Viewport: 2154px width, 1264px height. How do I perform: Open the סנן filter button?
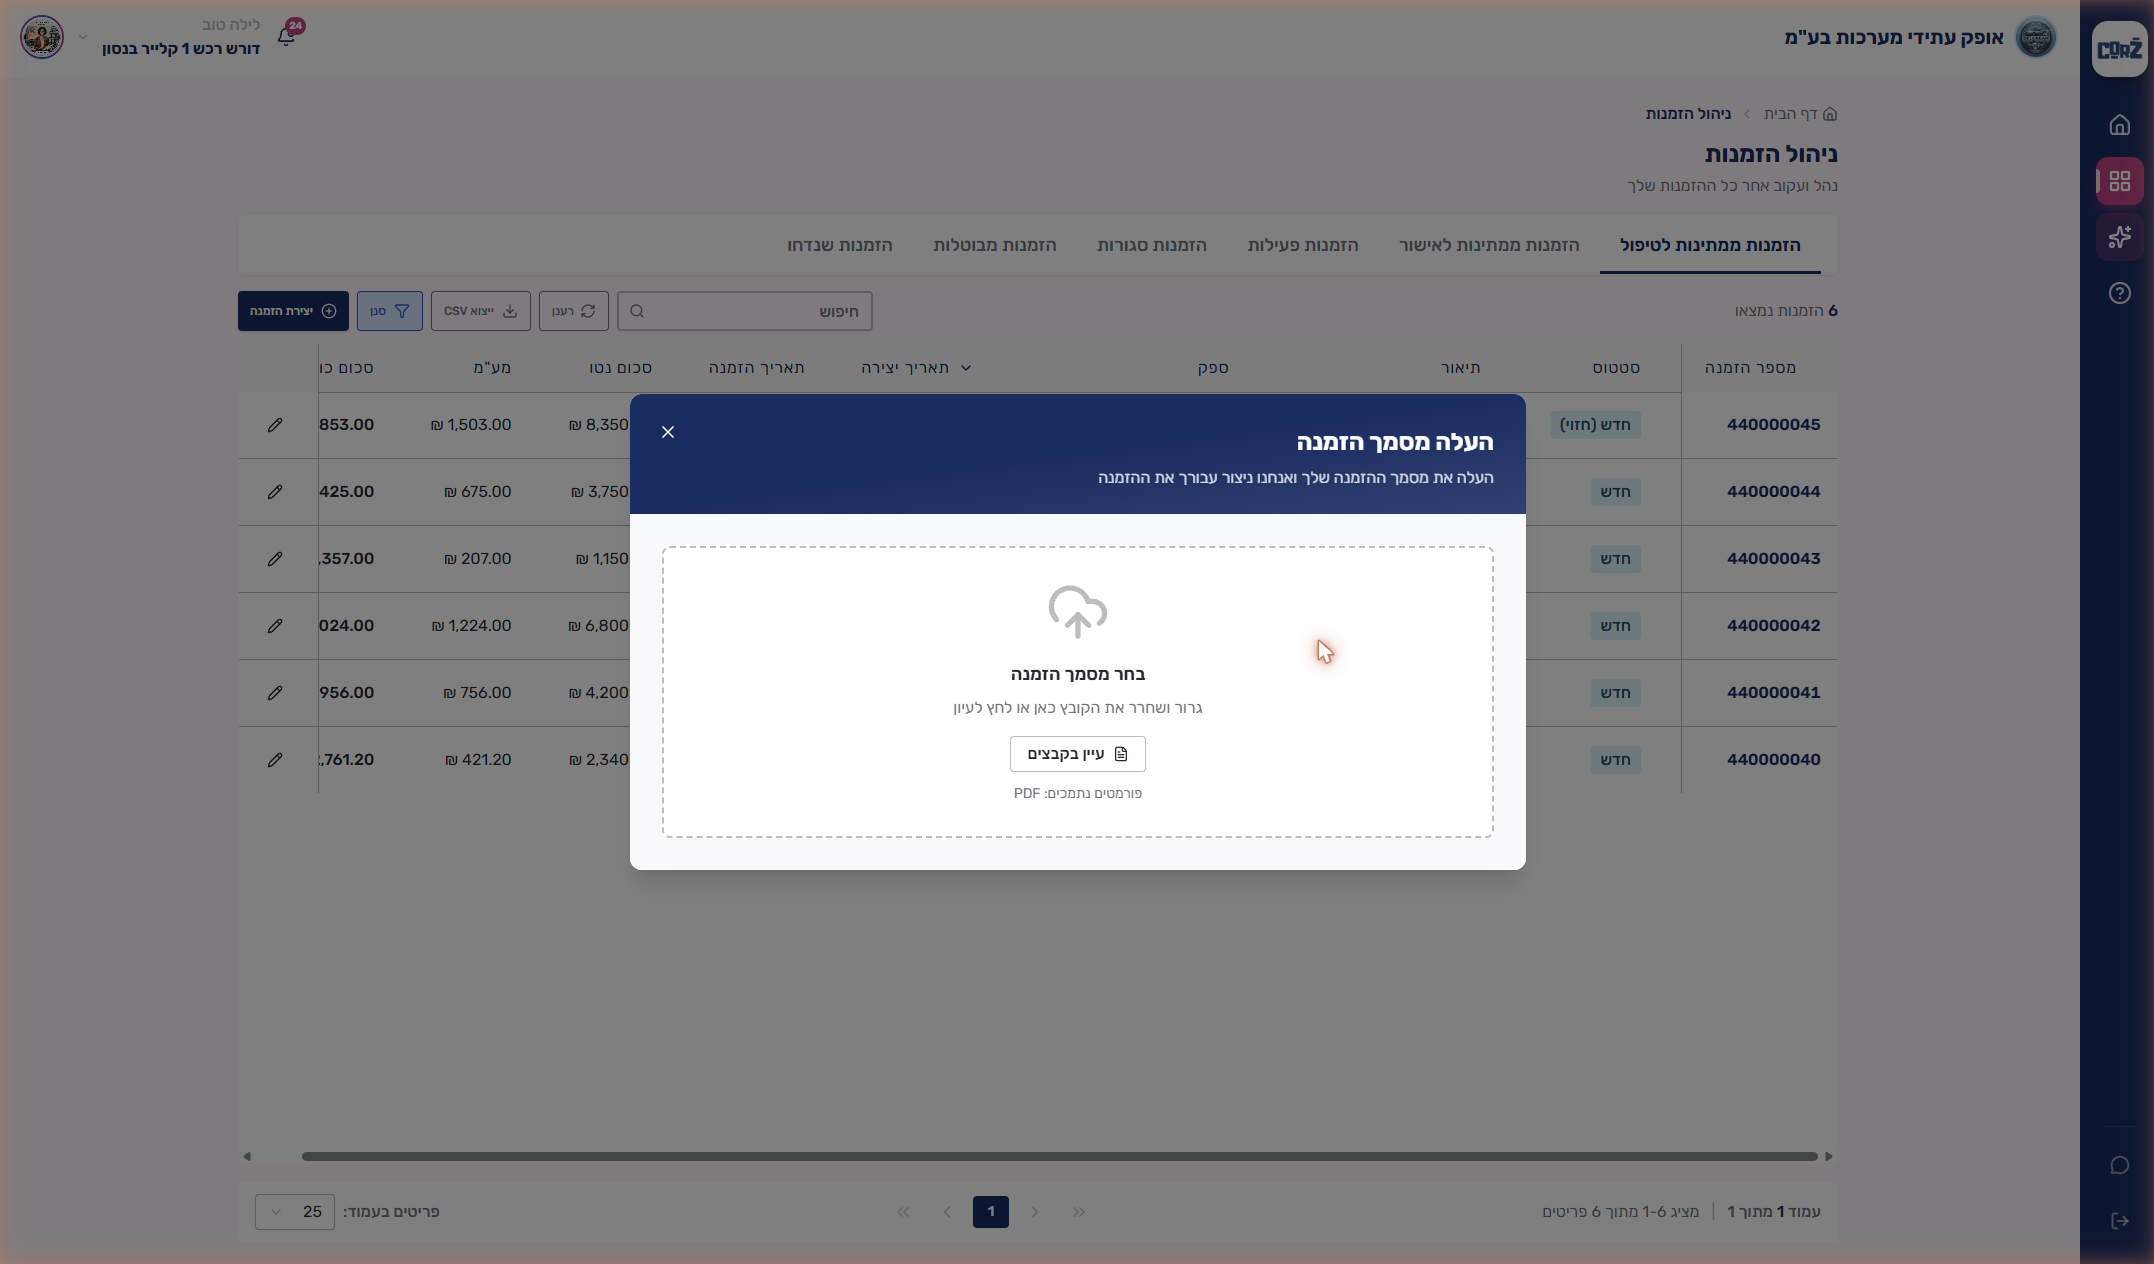tap(390, 311)
